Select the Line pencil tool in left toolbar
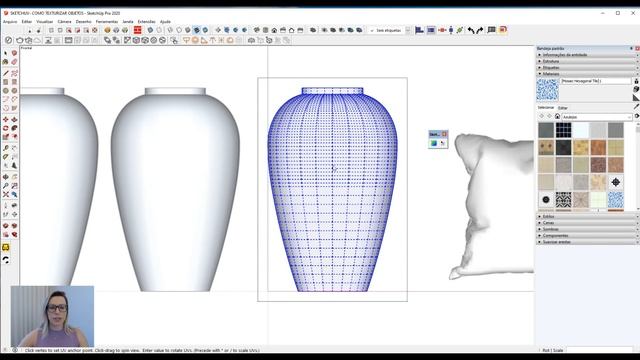 [6, 73]
